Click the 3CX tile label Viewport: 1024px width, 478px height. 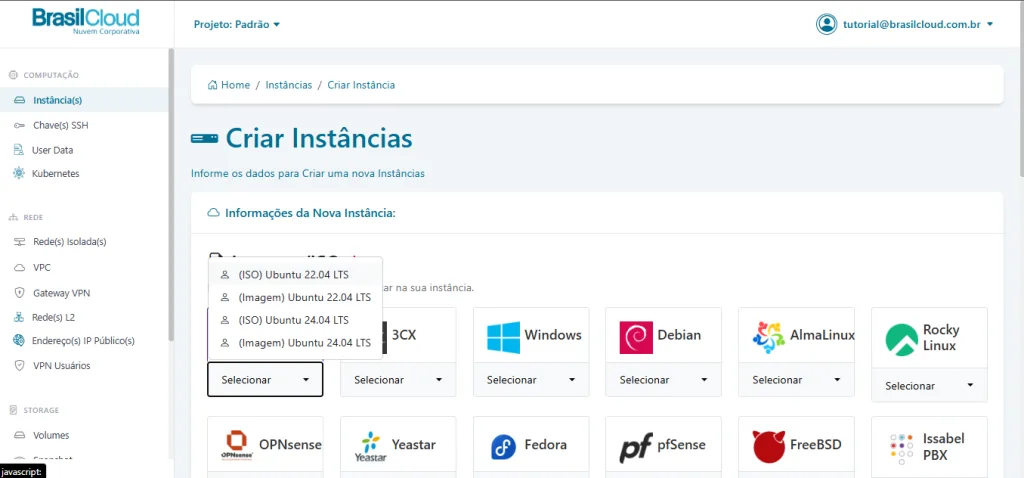tap(404, 335)
